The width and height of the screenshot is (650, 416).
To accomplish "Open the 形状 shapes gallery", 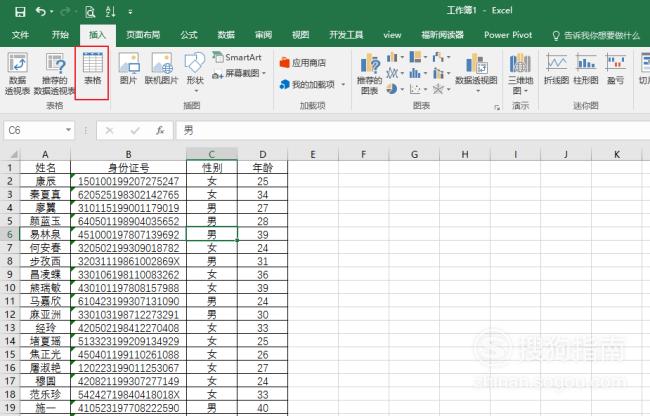I will [195, 72].
